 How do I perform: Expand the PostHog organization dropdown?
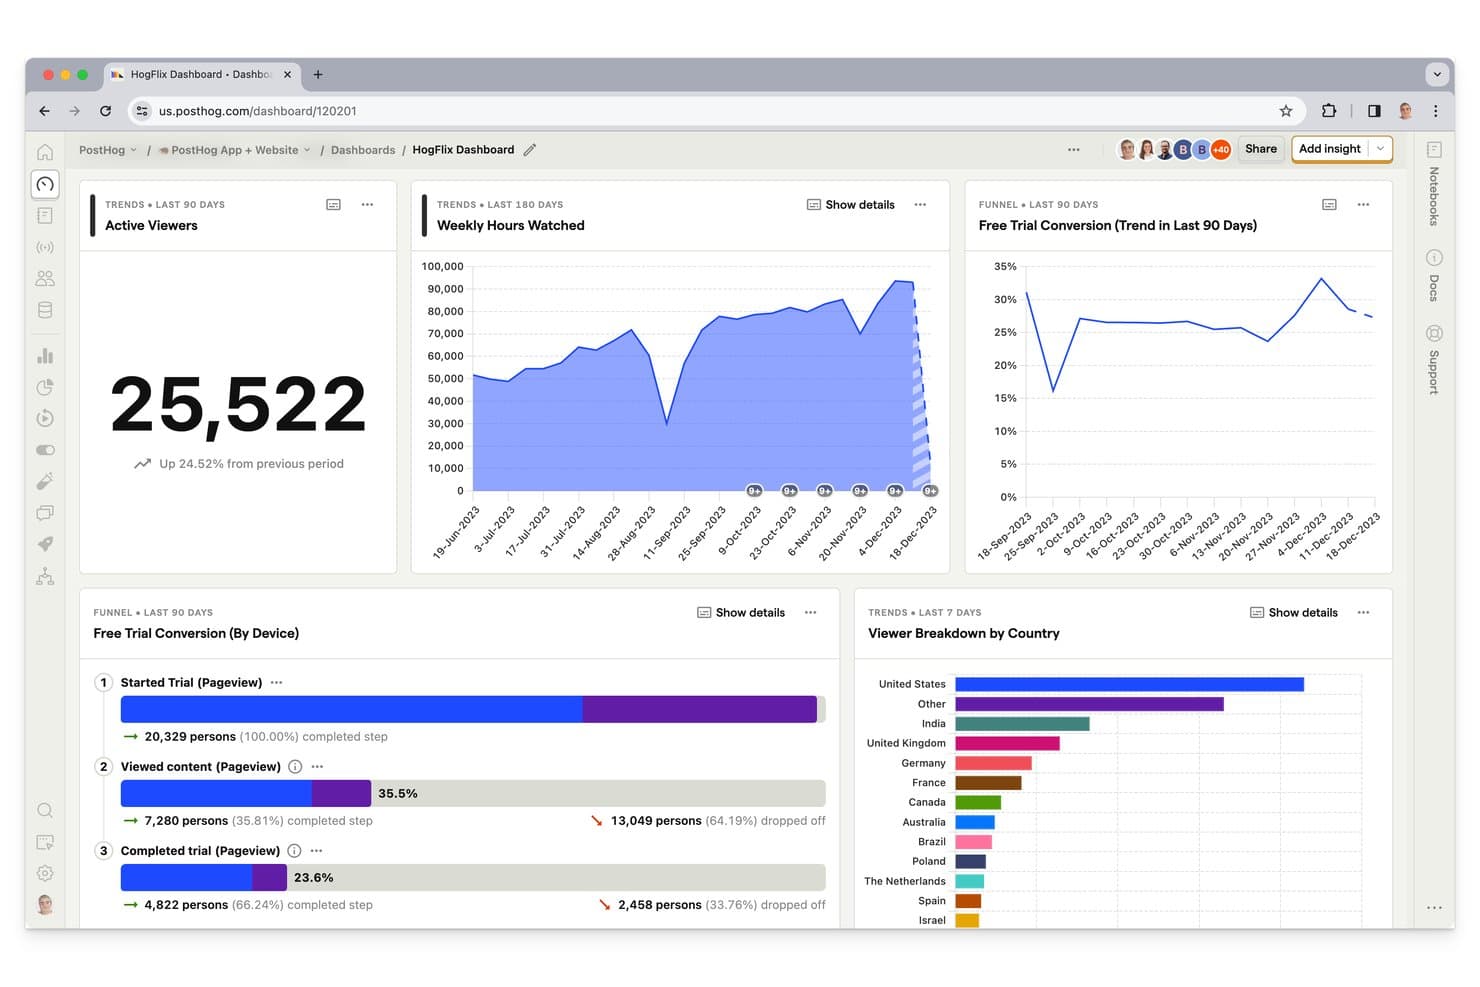(x=108, y=150)
